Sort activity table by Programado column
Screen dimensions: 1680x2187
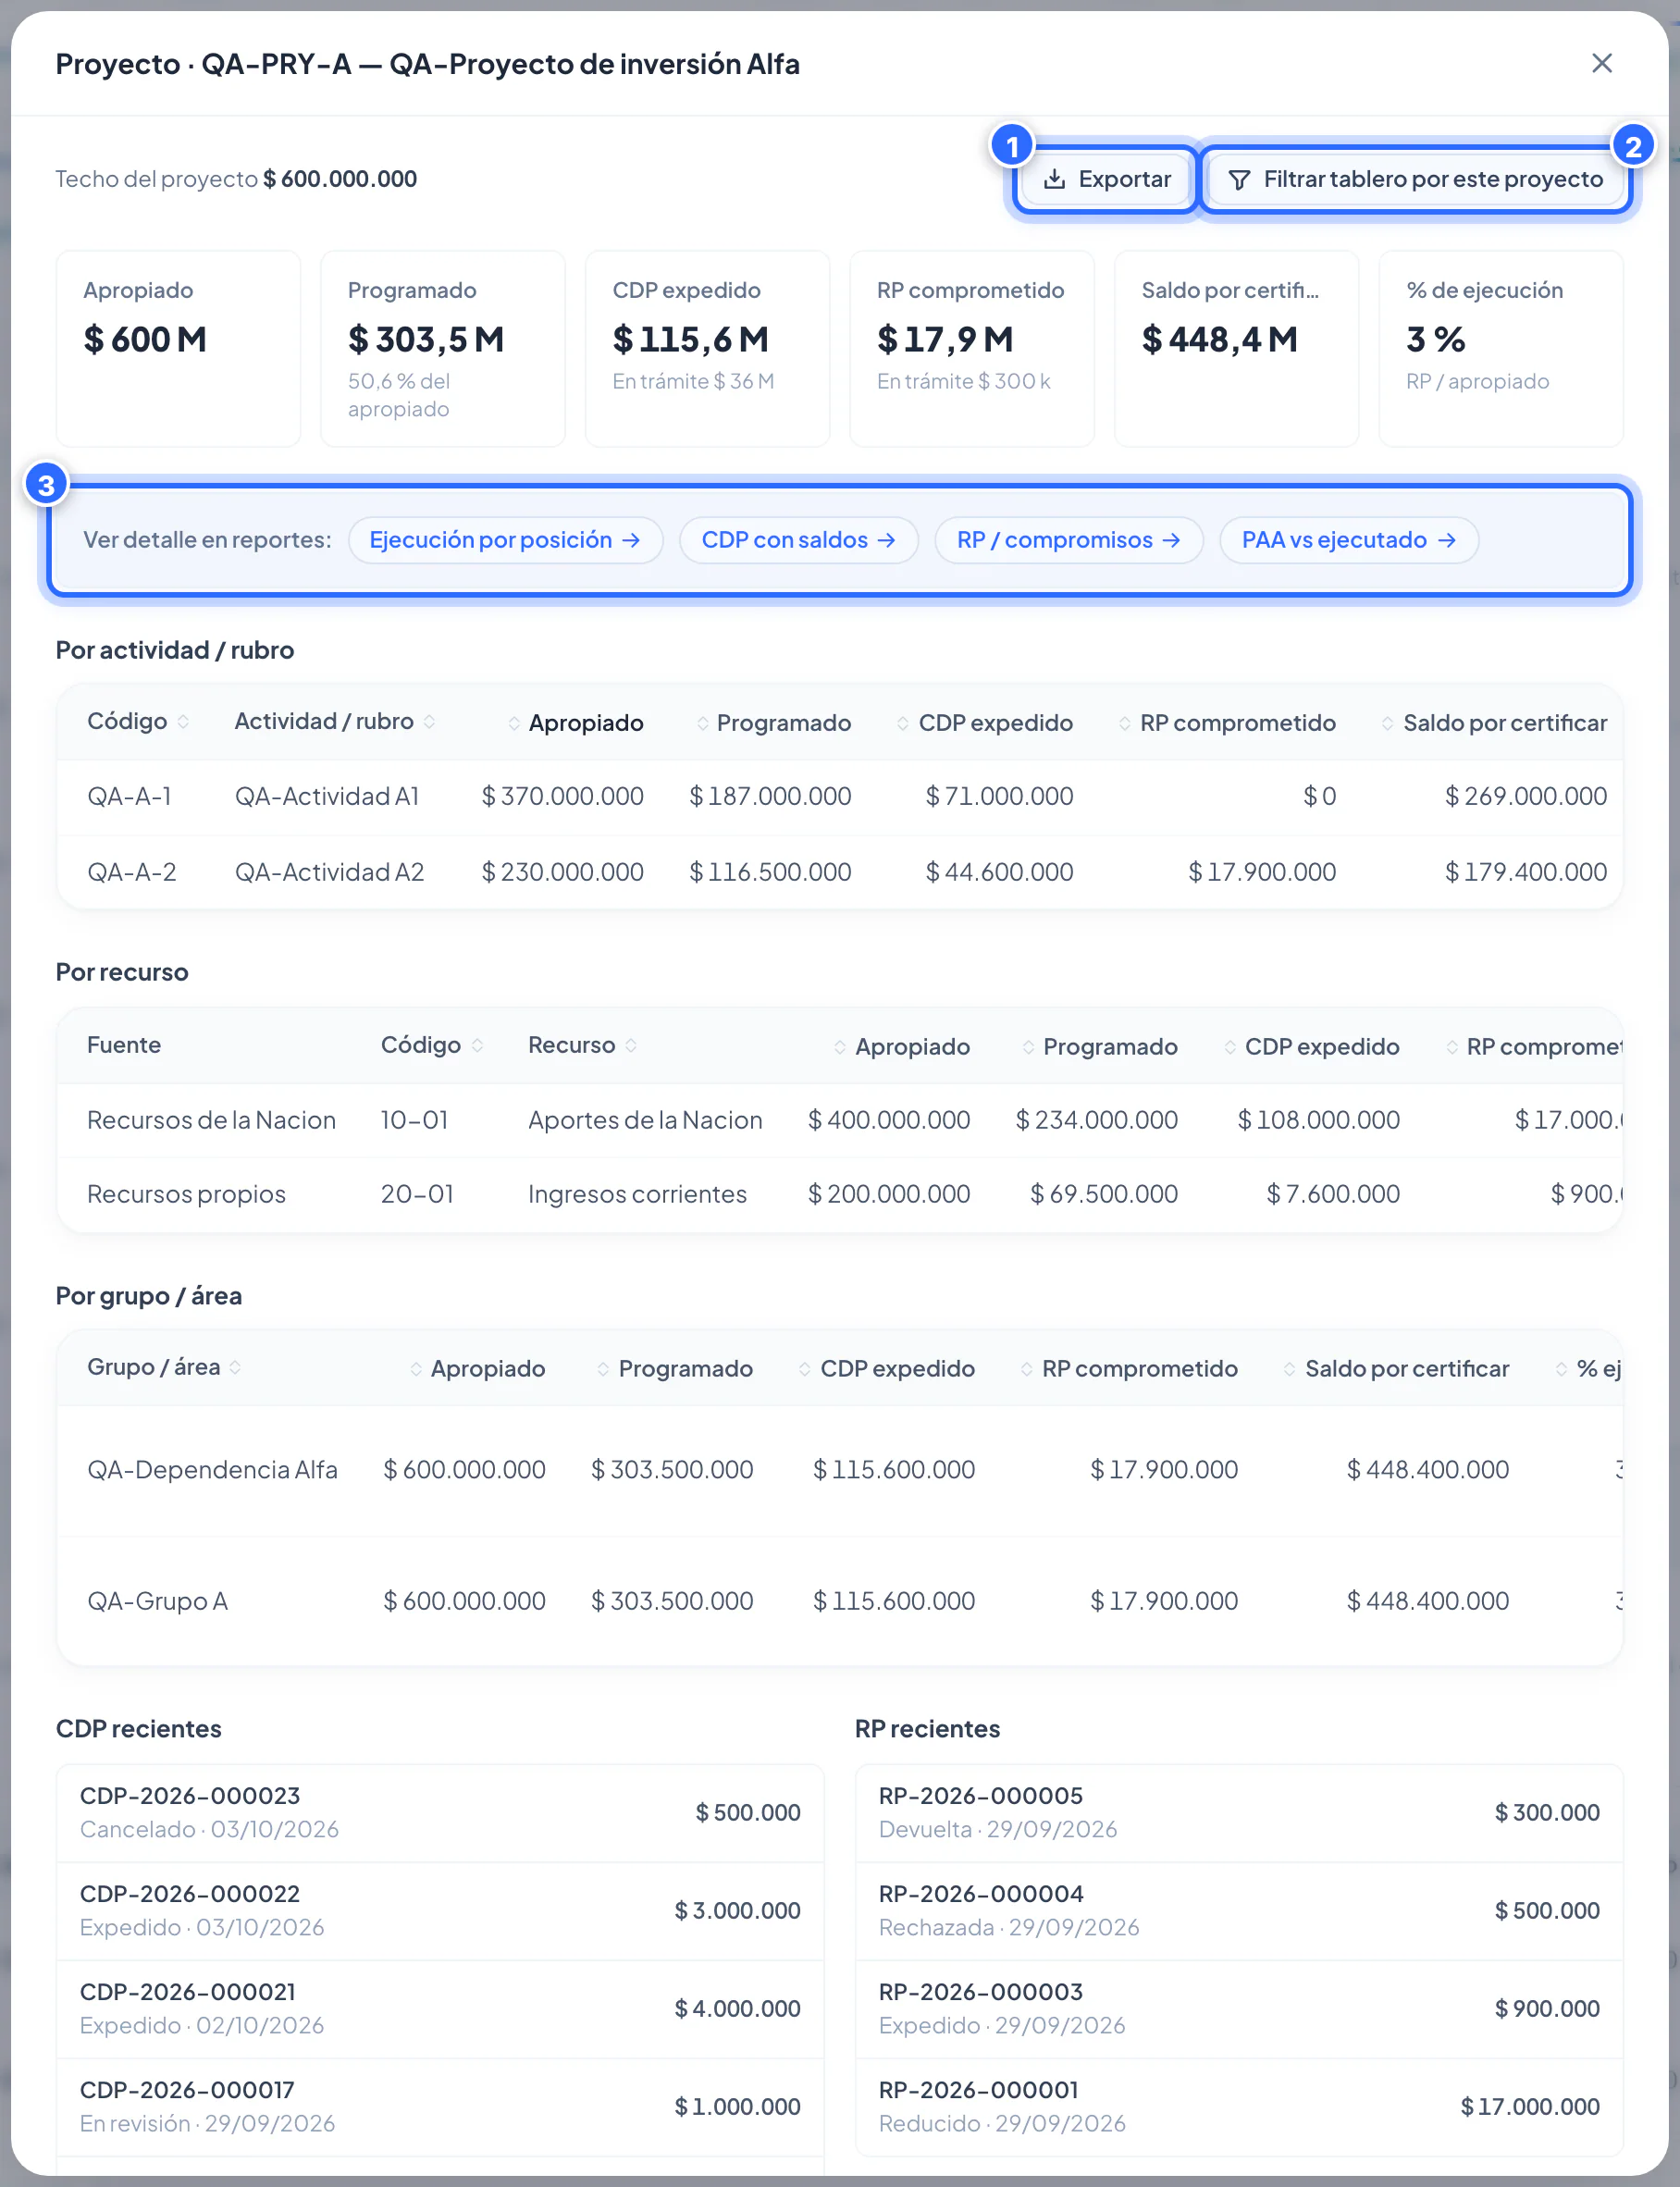point(773,723)
